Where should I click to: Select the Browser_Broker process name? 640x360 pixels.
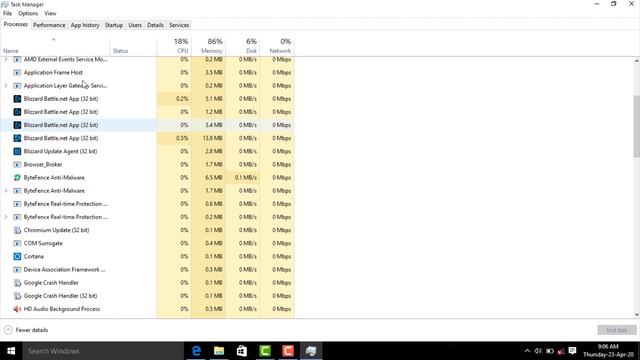click(x=43, y=164)
